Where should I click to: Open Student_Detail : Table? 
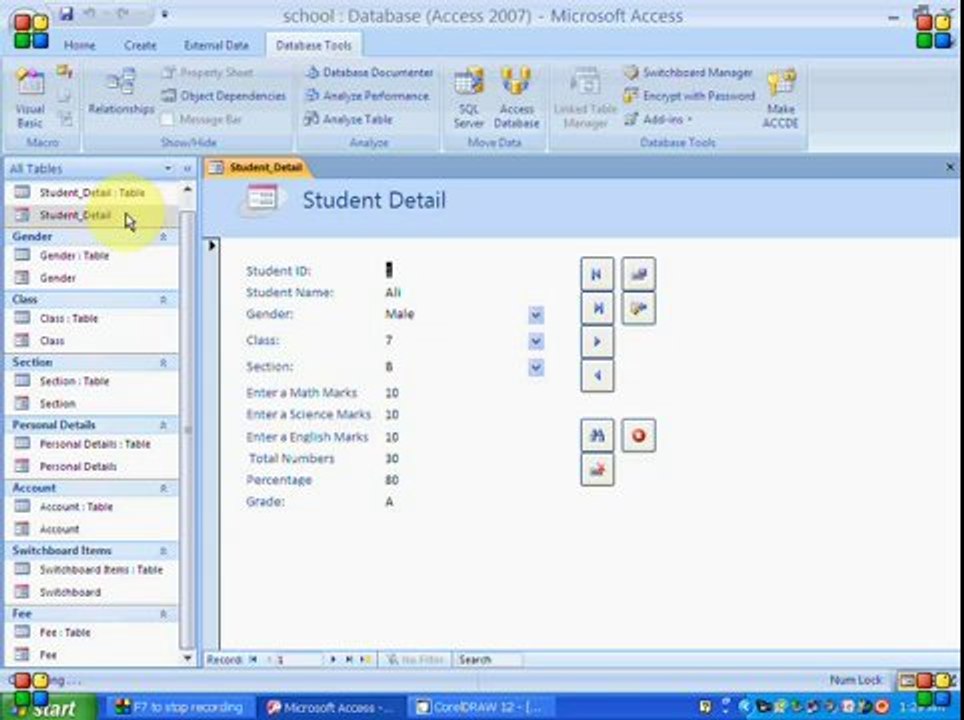pyautogui.click(x=92, y=193)
